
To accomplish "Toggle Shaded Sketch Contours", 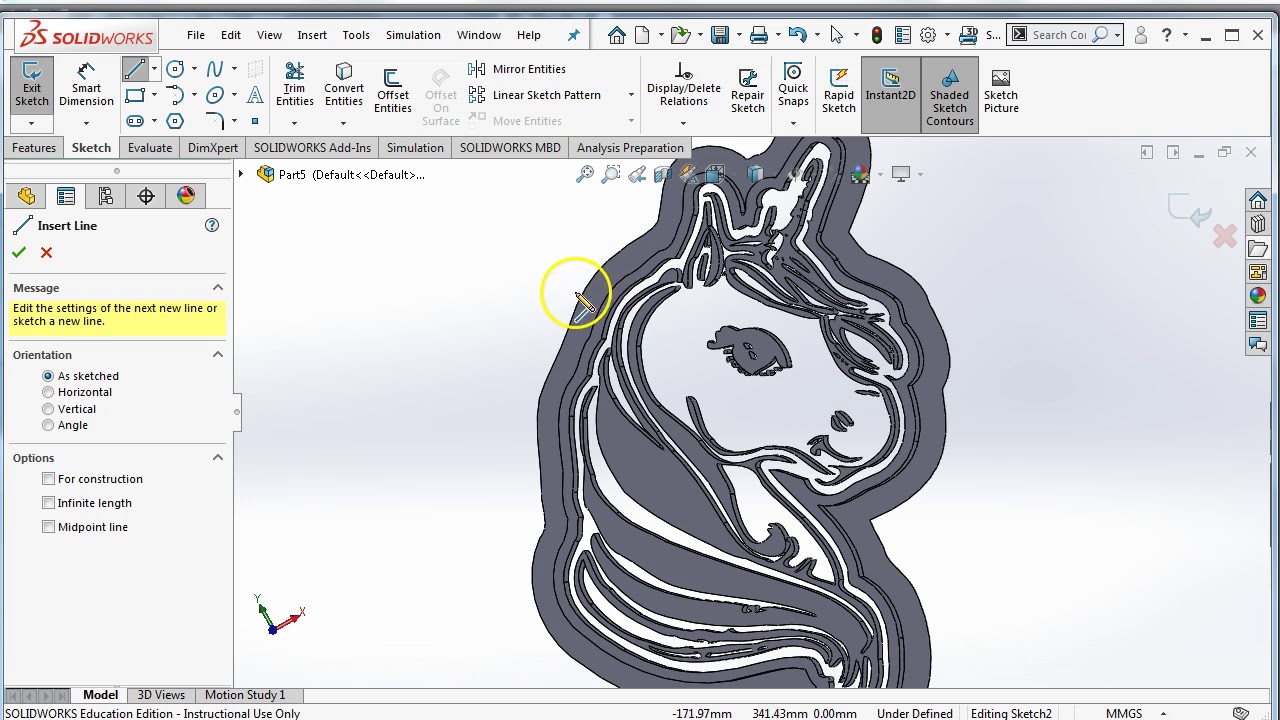I will pos(949,95).
